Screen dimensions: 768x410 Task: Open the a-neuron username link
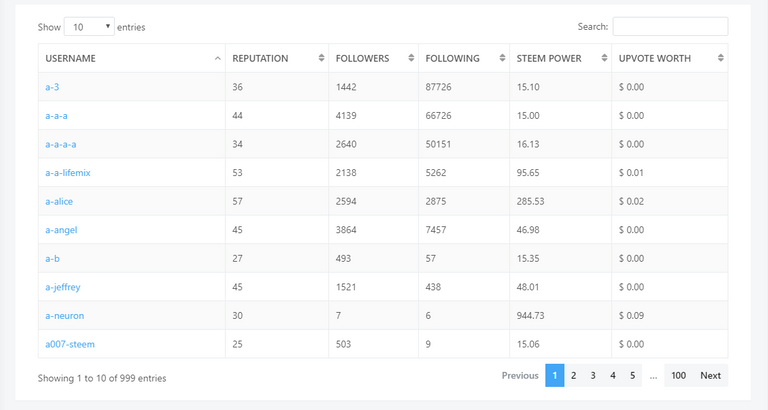pos(65,316)
